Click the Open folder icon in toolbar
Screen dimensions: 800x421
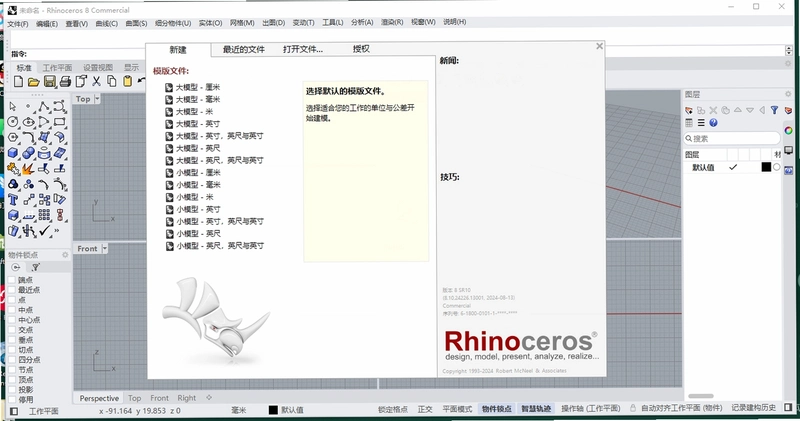click(34, 81)
